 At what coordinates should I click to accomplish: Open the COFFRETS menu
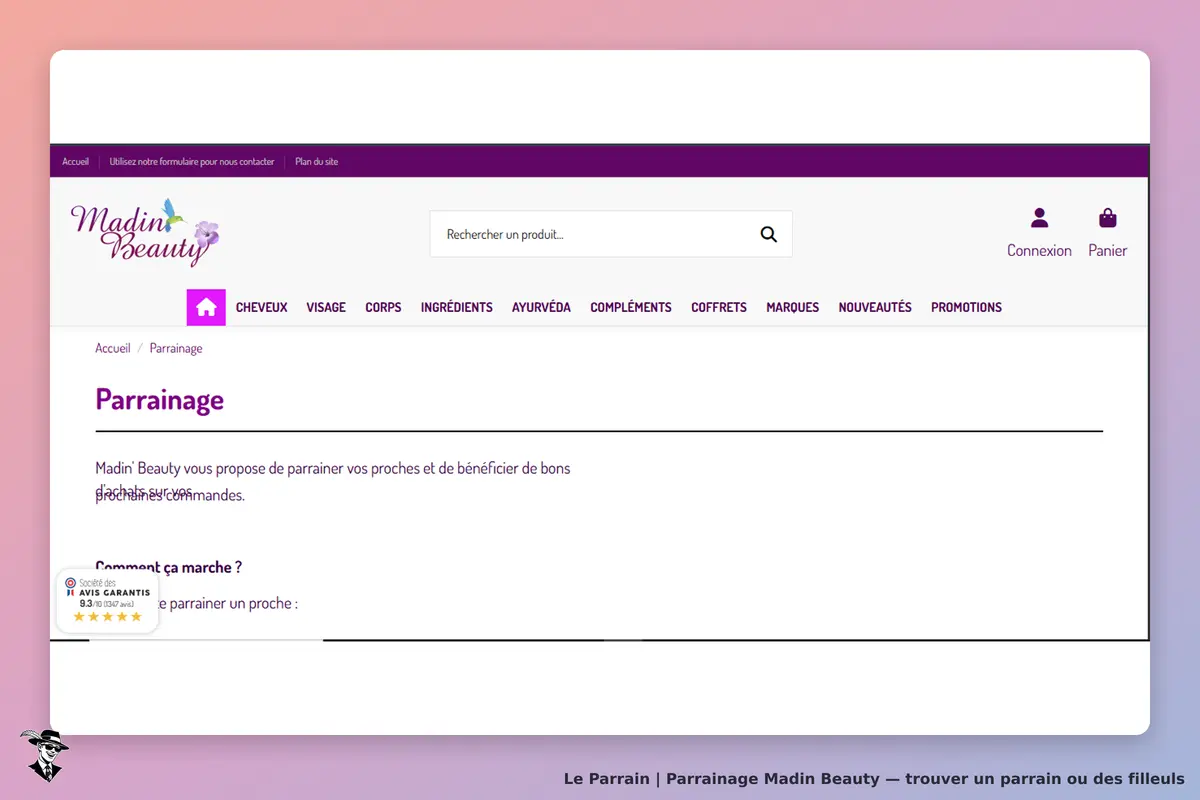(719, 308)
